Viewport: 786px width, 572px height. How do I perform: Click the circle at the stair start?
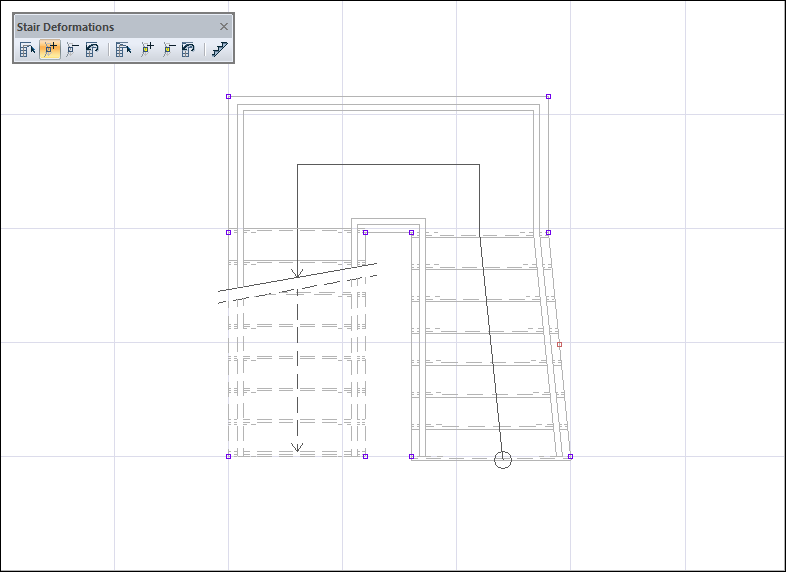click(503, 459)
